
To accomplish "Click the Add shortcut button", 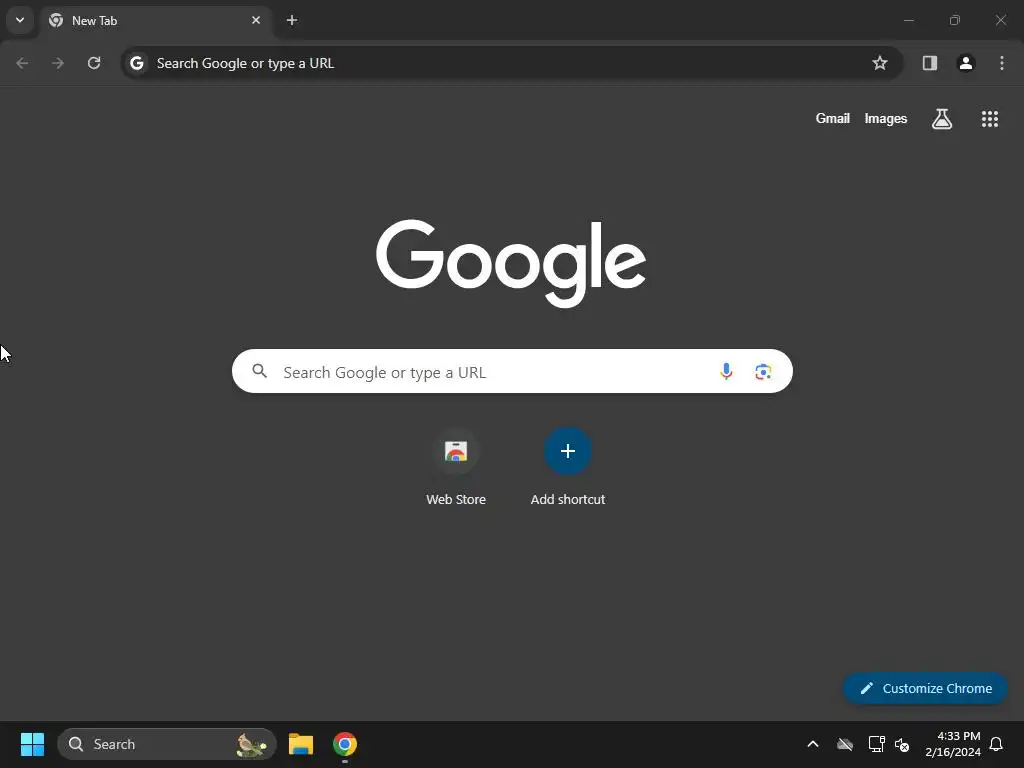I will pyautogui.click(x=568, y=468).
